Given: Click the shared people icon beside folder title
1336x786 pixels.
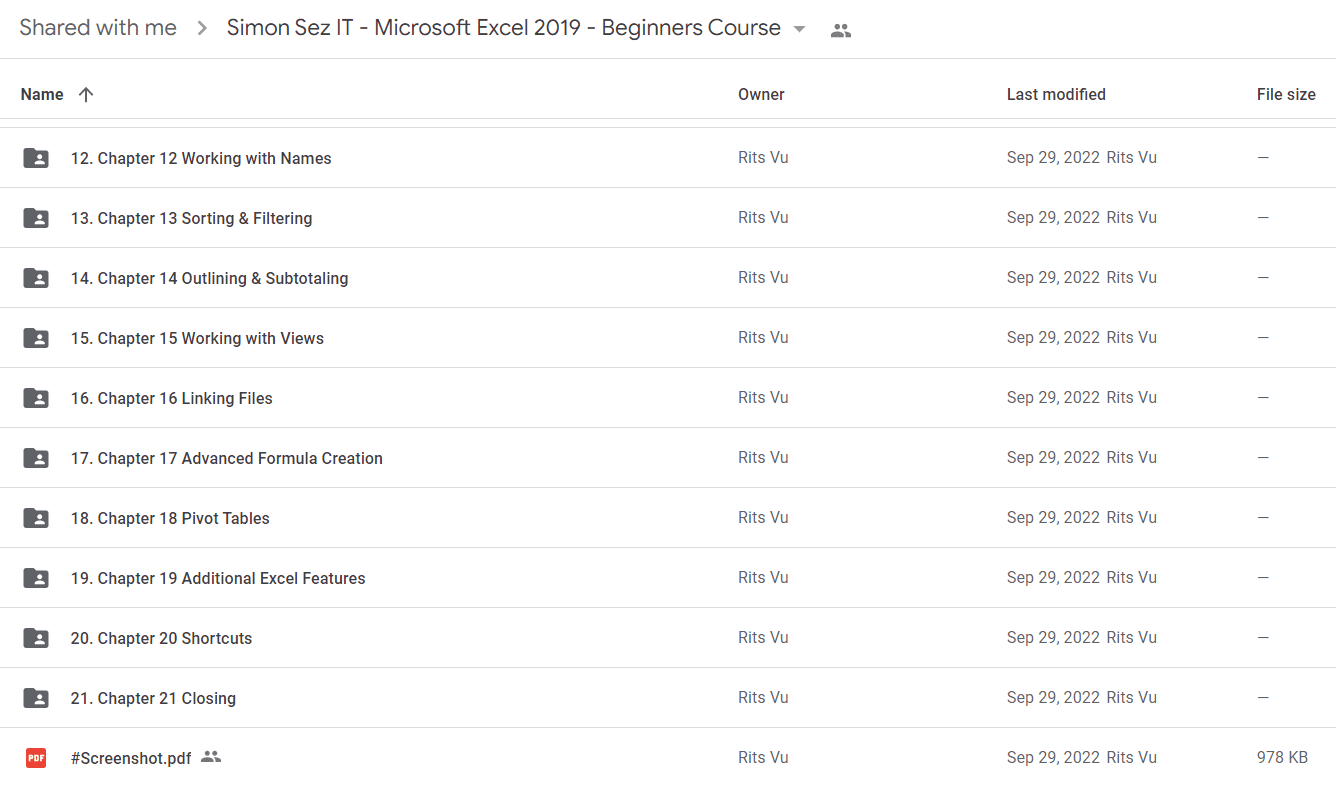Looking at the screenshot, I should (841, 30).
